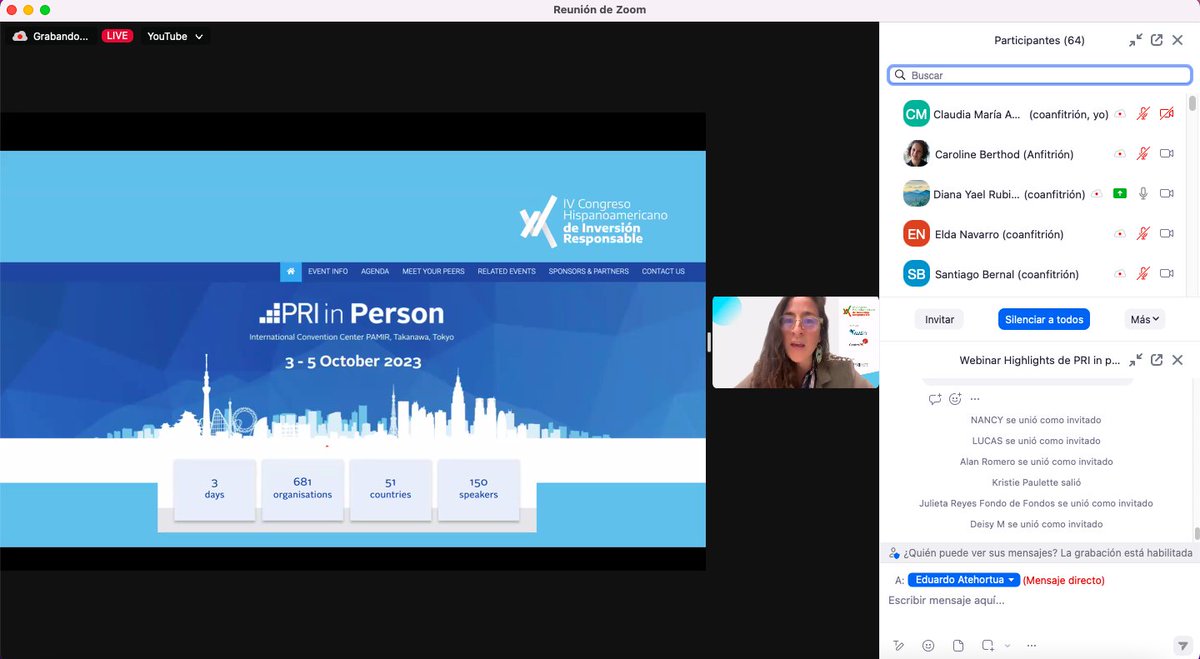Click Elda Navarro's muted microphone icon
This screenshot has height=659, width=1200.
coord(1143,234)
